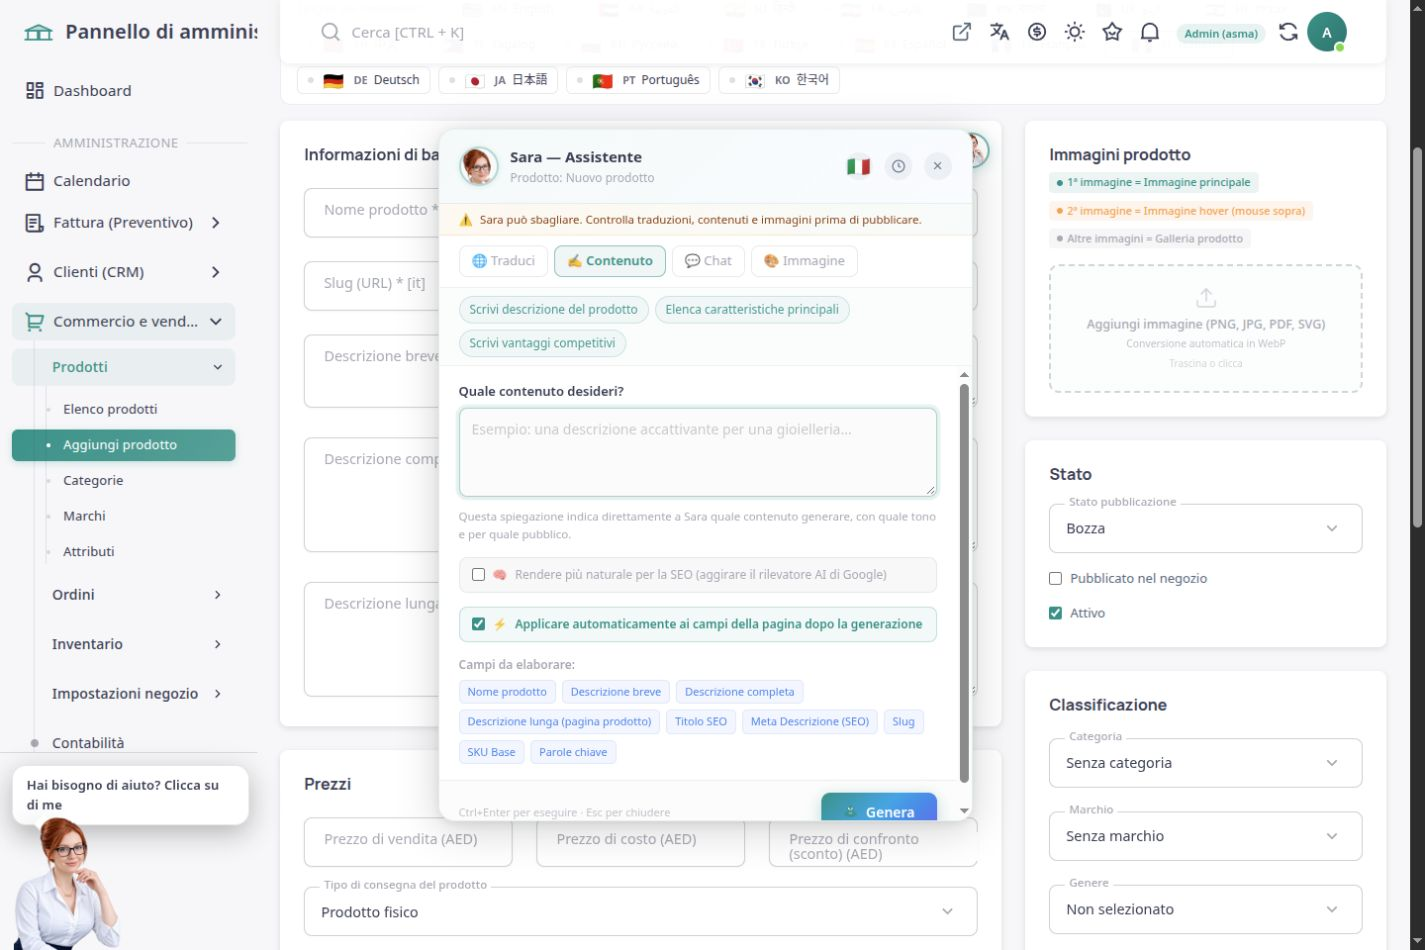
Task: Click the currency dollar icon
Action: (x=1037, y=32)
